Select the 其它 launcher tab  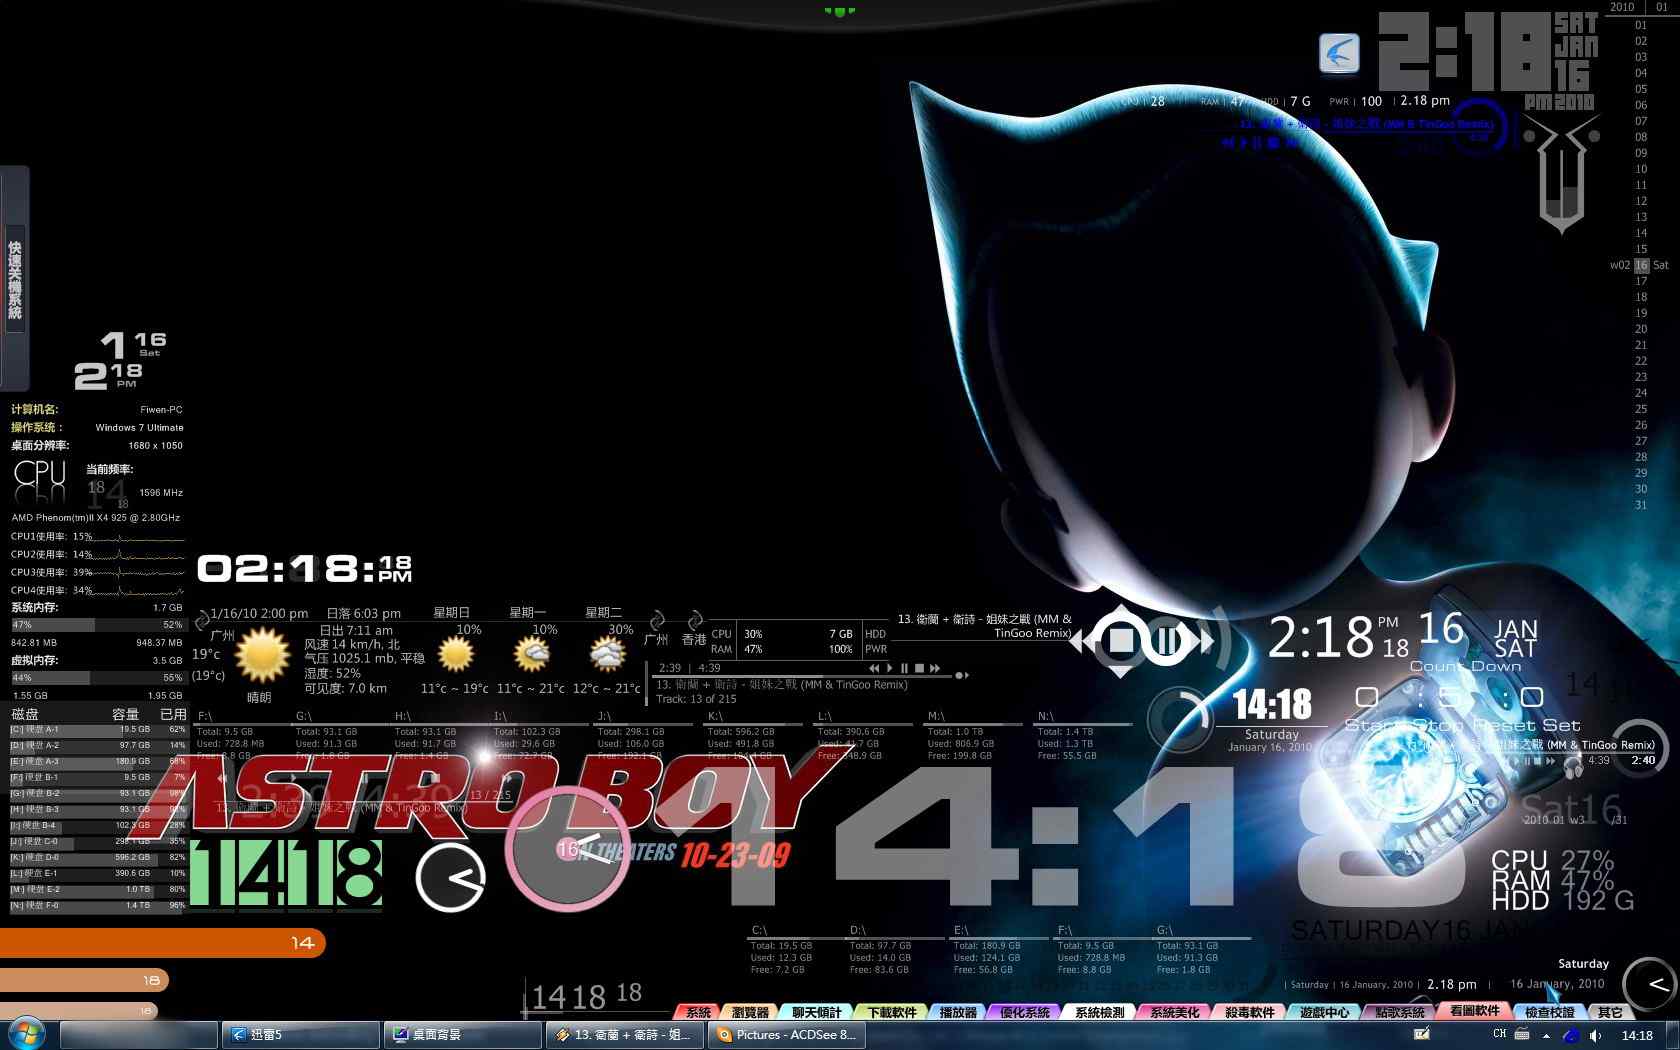pyautogui.click(x=1610, y=1012)
